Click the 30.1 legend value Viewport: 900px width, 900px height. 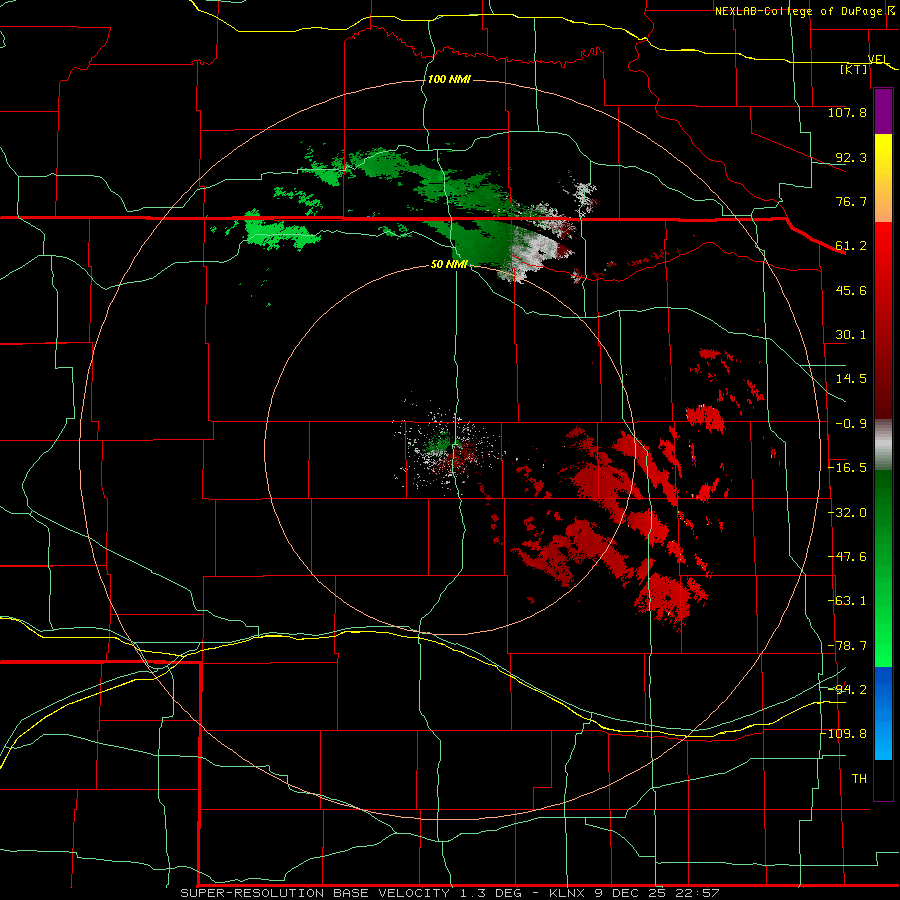pos(851,335)
